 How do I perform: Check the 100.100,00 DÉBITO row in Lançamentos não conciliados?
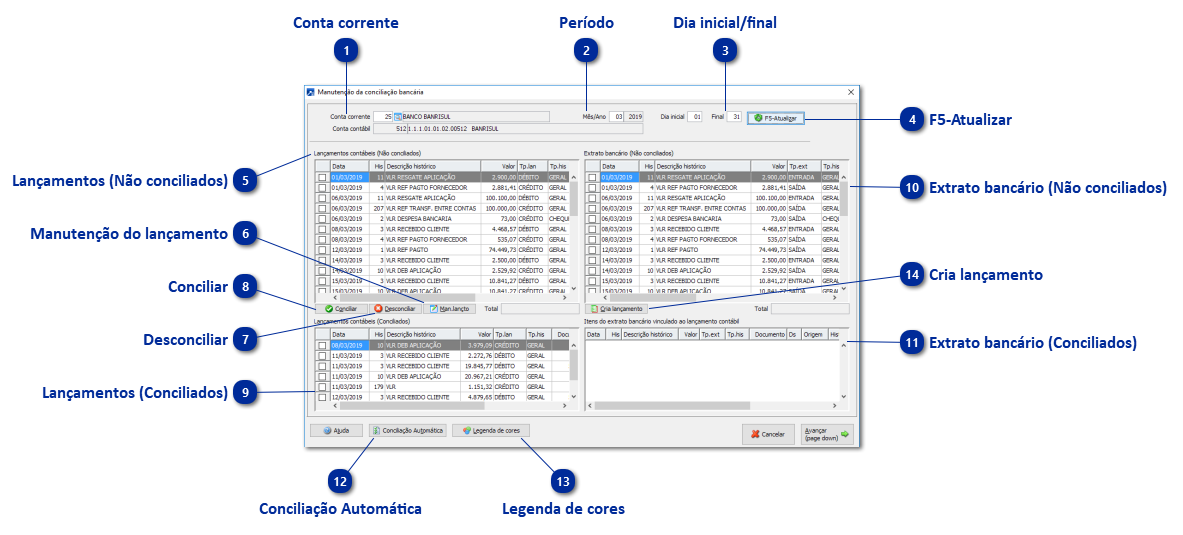(x=322, y=198)
